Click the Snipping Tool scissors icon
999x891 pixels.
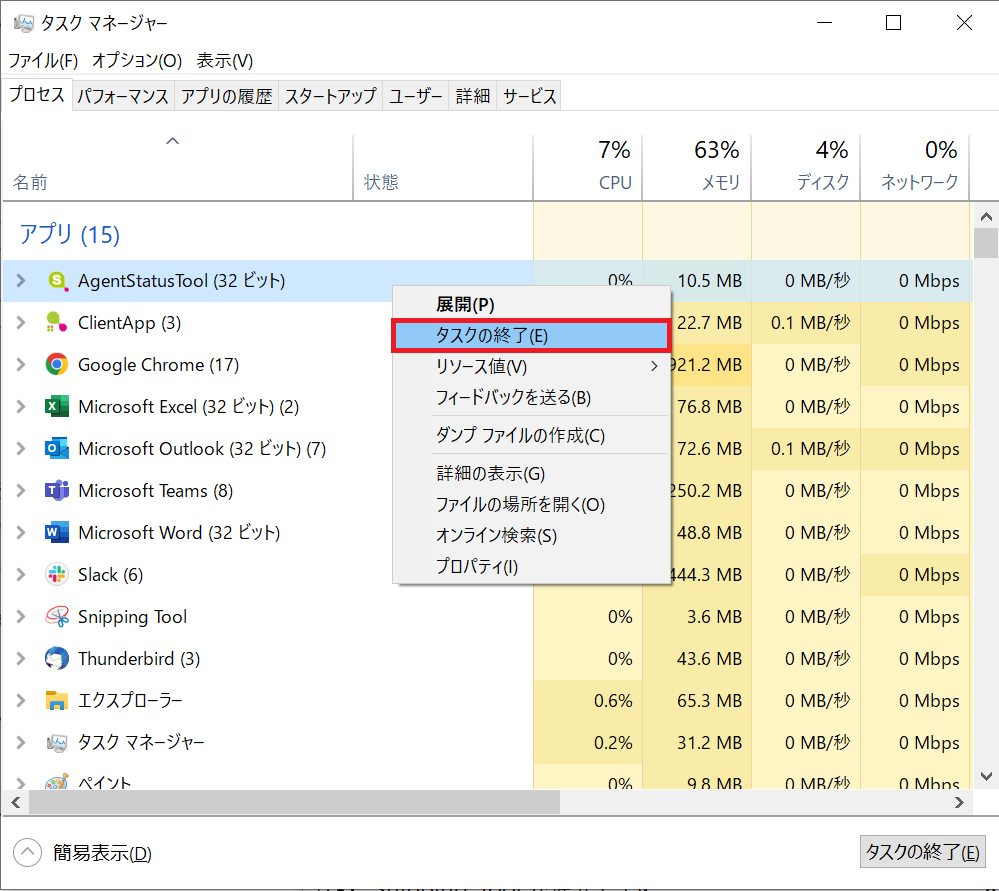pyautogui.click(x=57, y=616)
